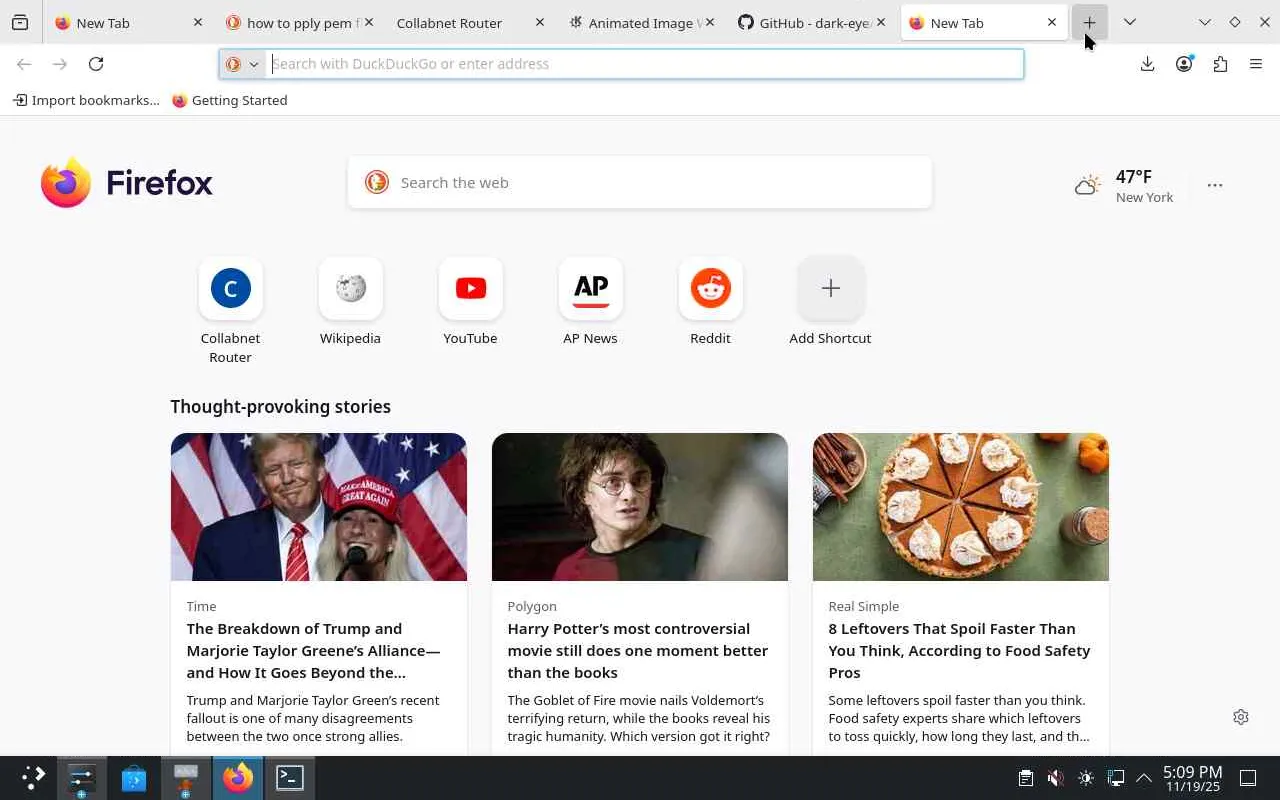
Task: Click the Search the web box
Action: 640,183
